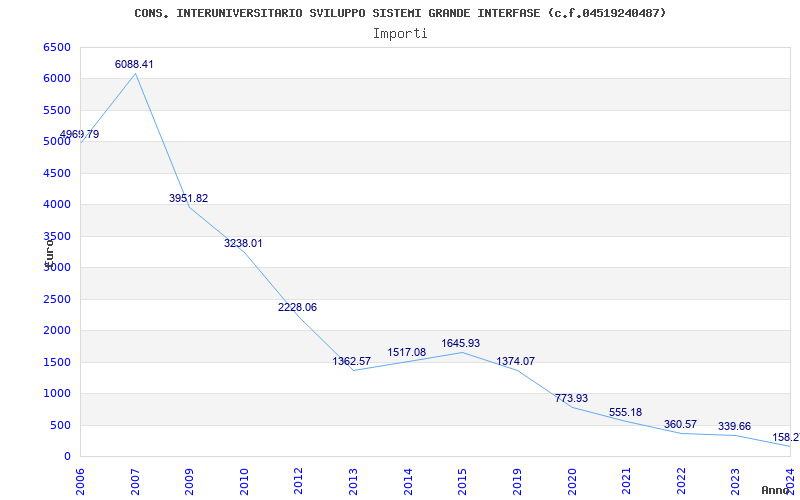Image resolution: width=800 pixels, height=500 pixels.
Task: Select the 2020 x-axis year label
Action: (x=572, y=482)
